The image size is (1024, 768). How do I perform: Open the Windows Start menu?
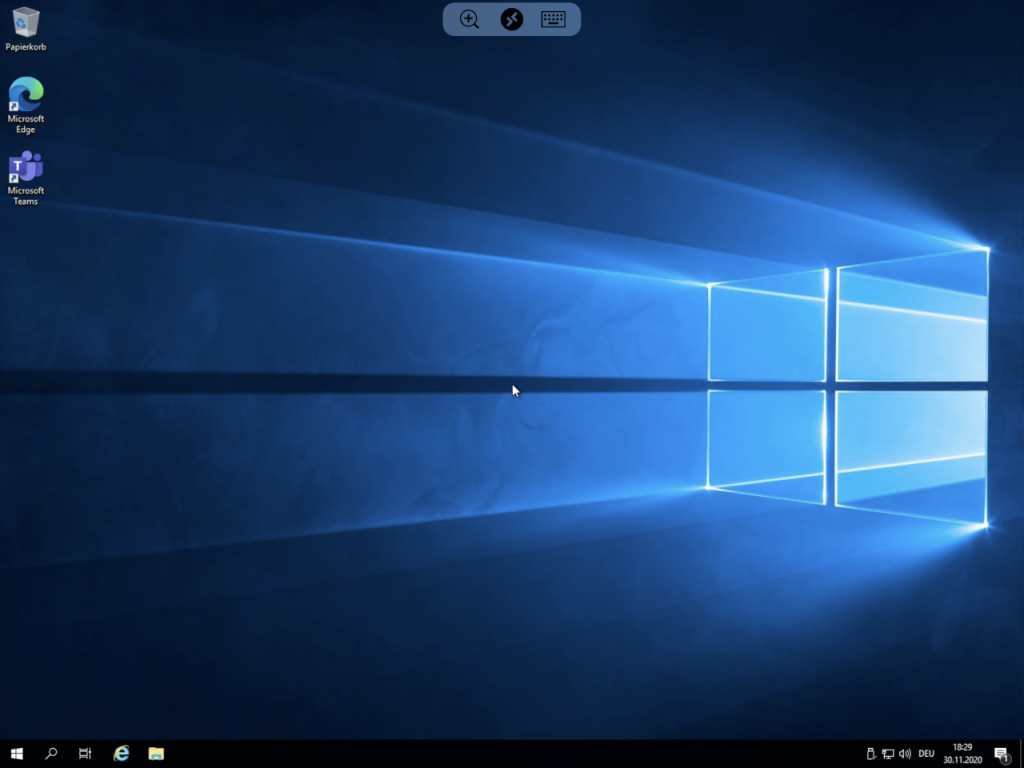tap(16, 753)
